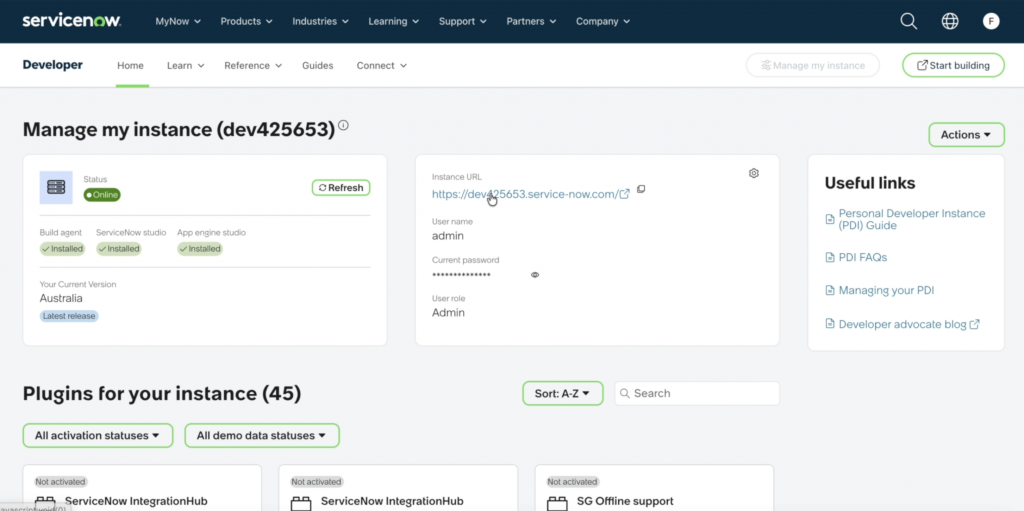Click the Useful links heading
The height and width of the screenshot is (511, 1024).
click(x=870, y=183)
